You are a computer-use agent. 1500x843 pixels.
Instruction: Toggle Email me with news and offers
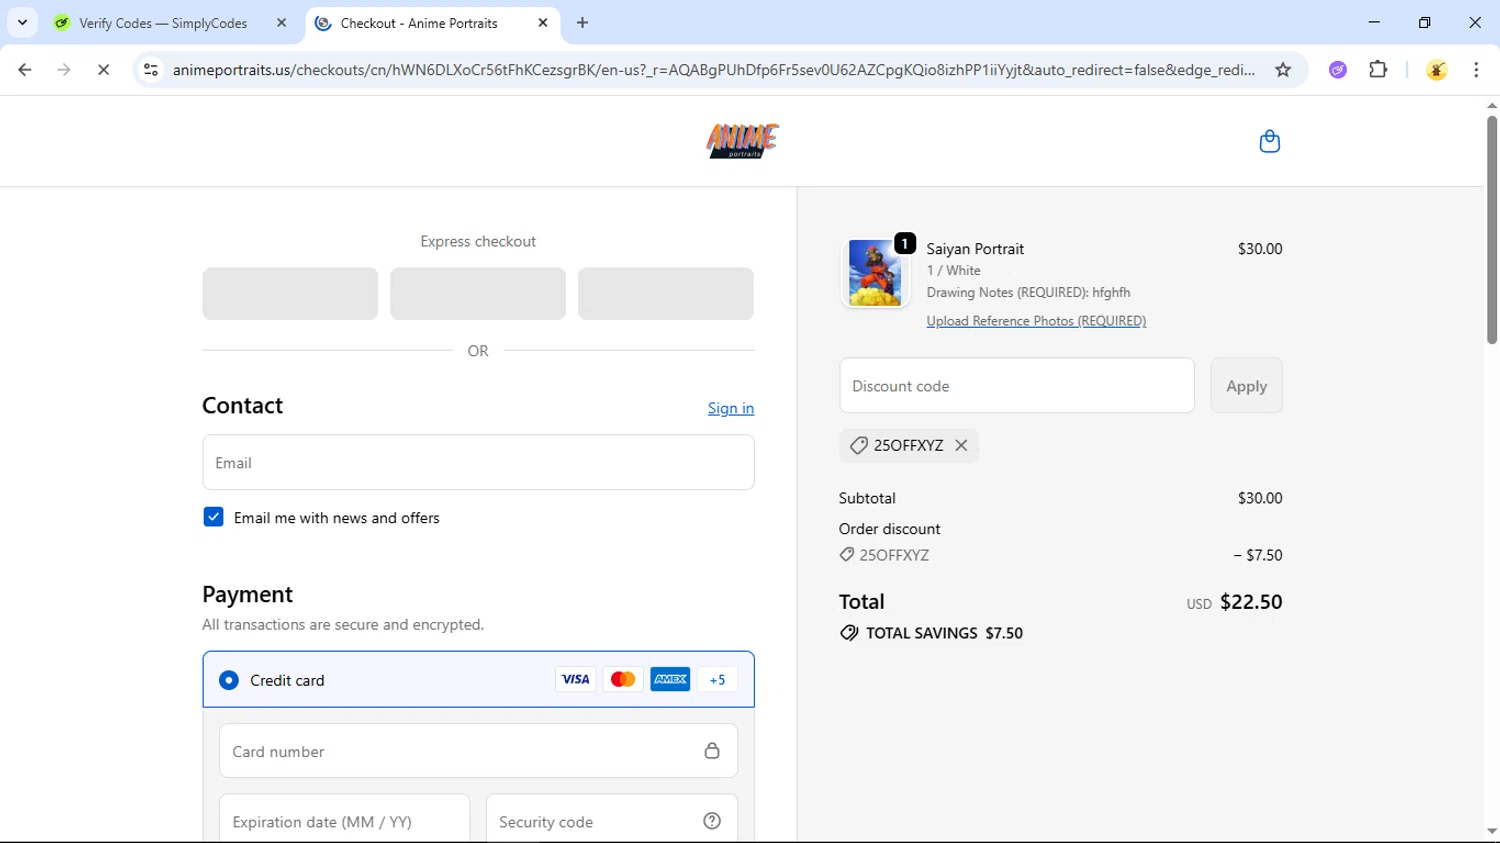(x=213, y=517)
